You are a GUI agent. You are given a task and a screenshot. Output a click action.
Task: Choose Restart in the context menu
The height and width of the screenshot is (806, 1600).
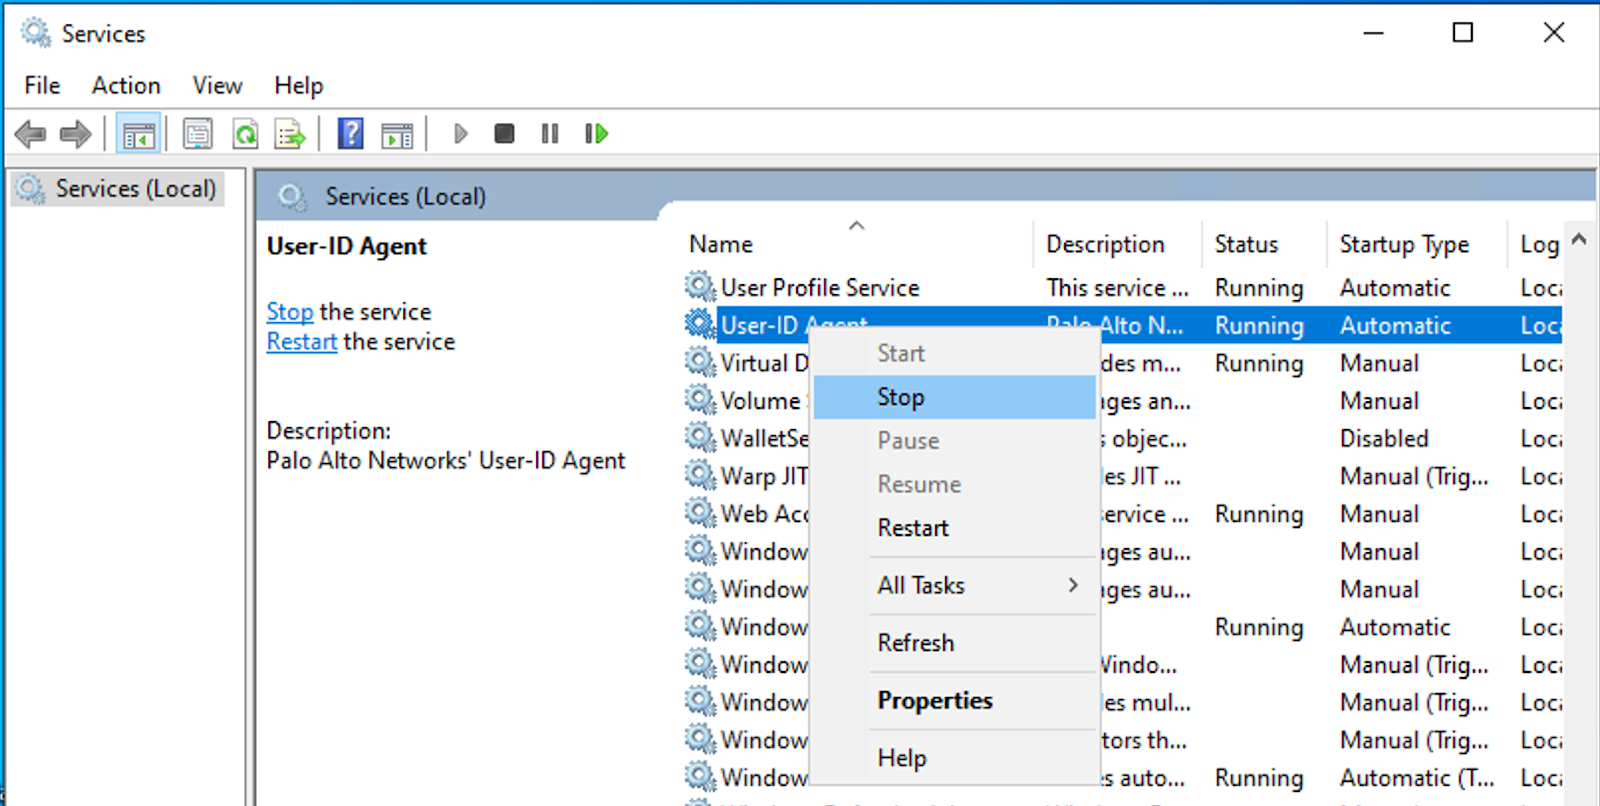pos(955,528)
